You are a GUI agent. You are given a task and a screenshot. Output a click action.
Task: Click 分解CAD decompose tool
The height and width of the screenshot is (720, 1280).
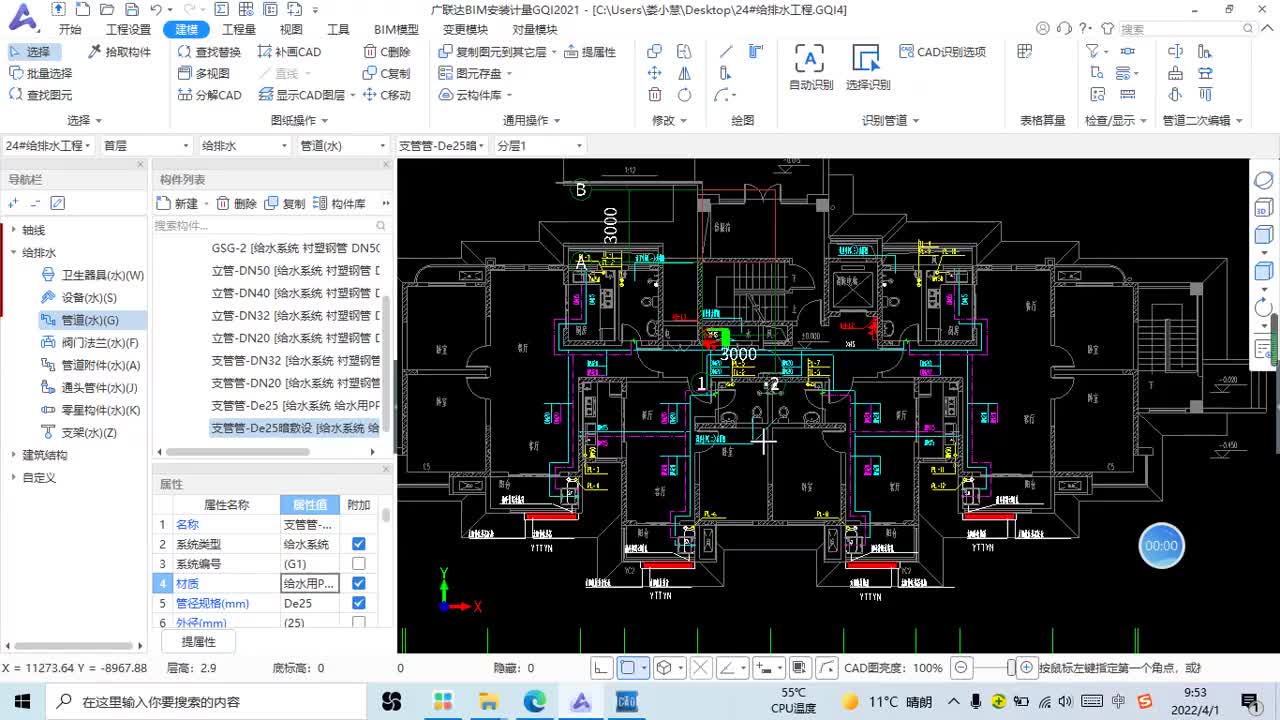tap(210, 95)
